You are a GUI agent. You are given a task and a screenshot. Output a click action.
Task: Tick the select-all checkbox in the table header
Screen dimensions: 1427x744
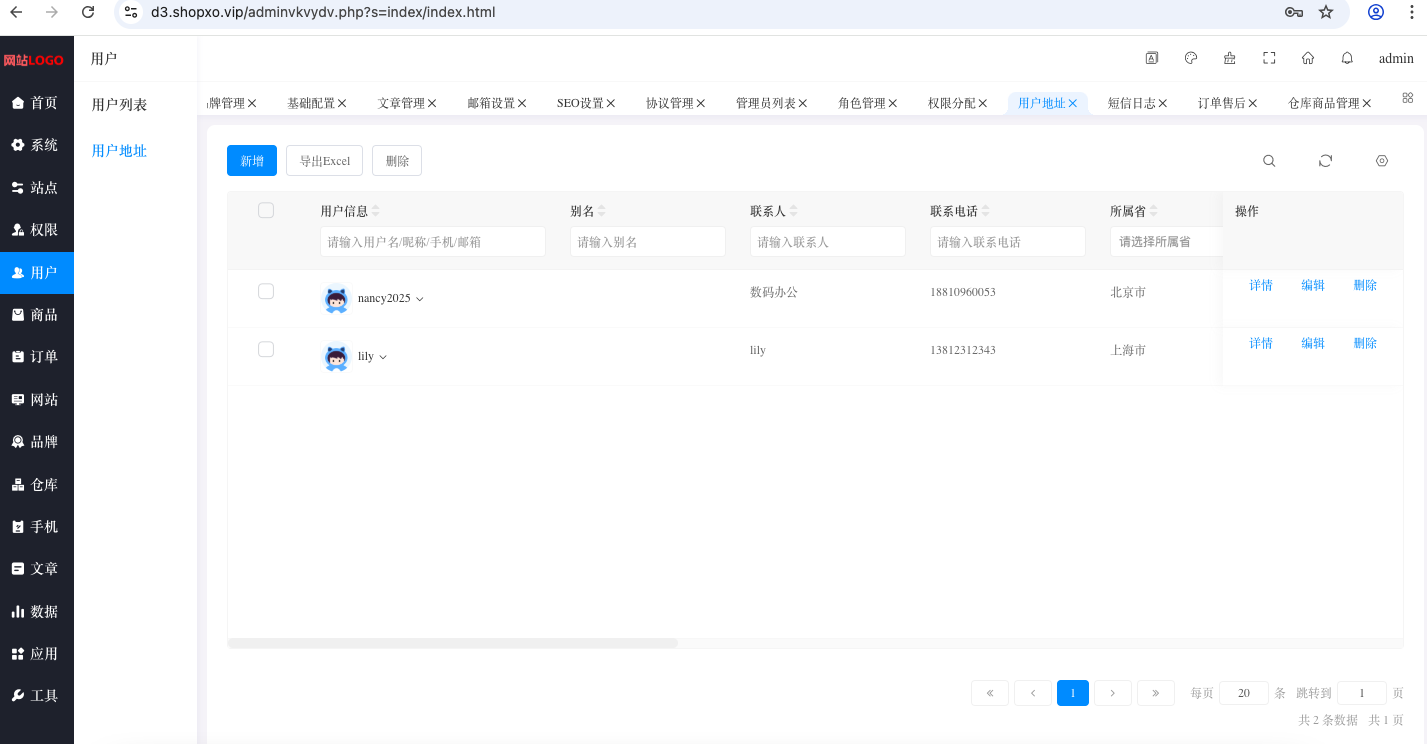point(266,210)
